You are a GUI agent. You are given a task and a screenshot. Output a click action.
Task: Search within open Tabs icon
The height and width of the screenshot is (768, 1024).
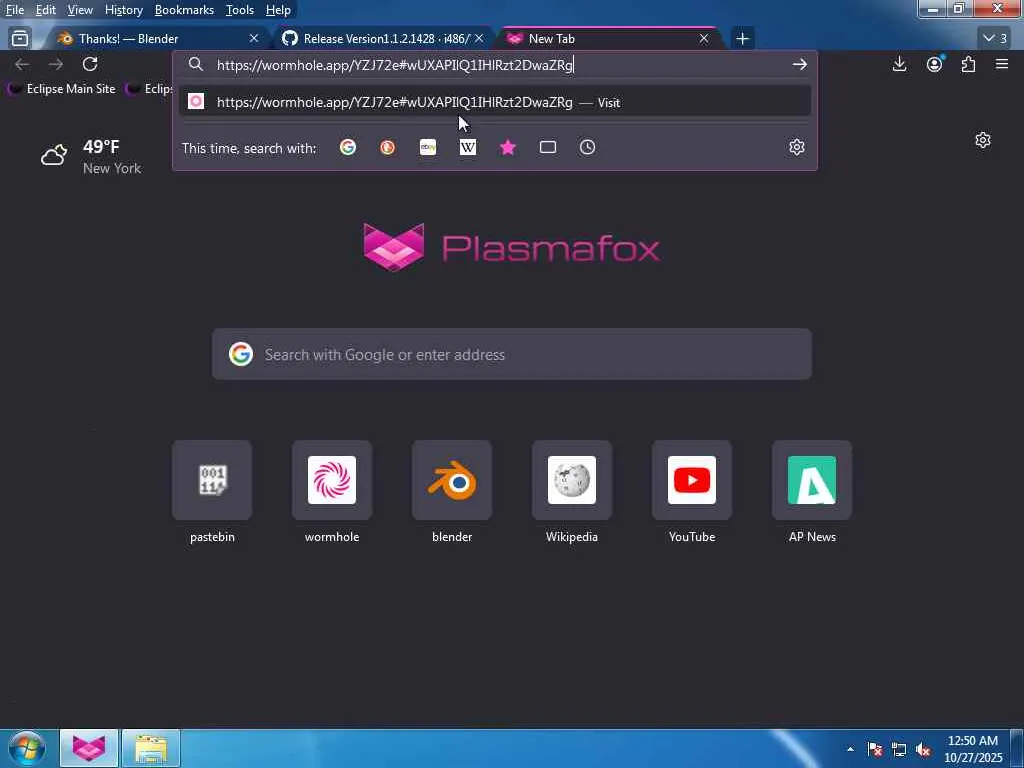(548, 148)
